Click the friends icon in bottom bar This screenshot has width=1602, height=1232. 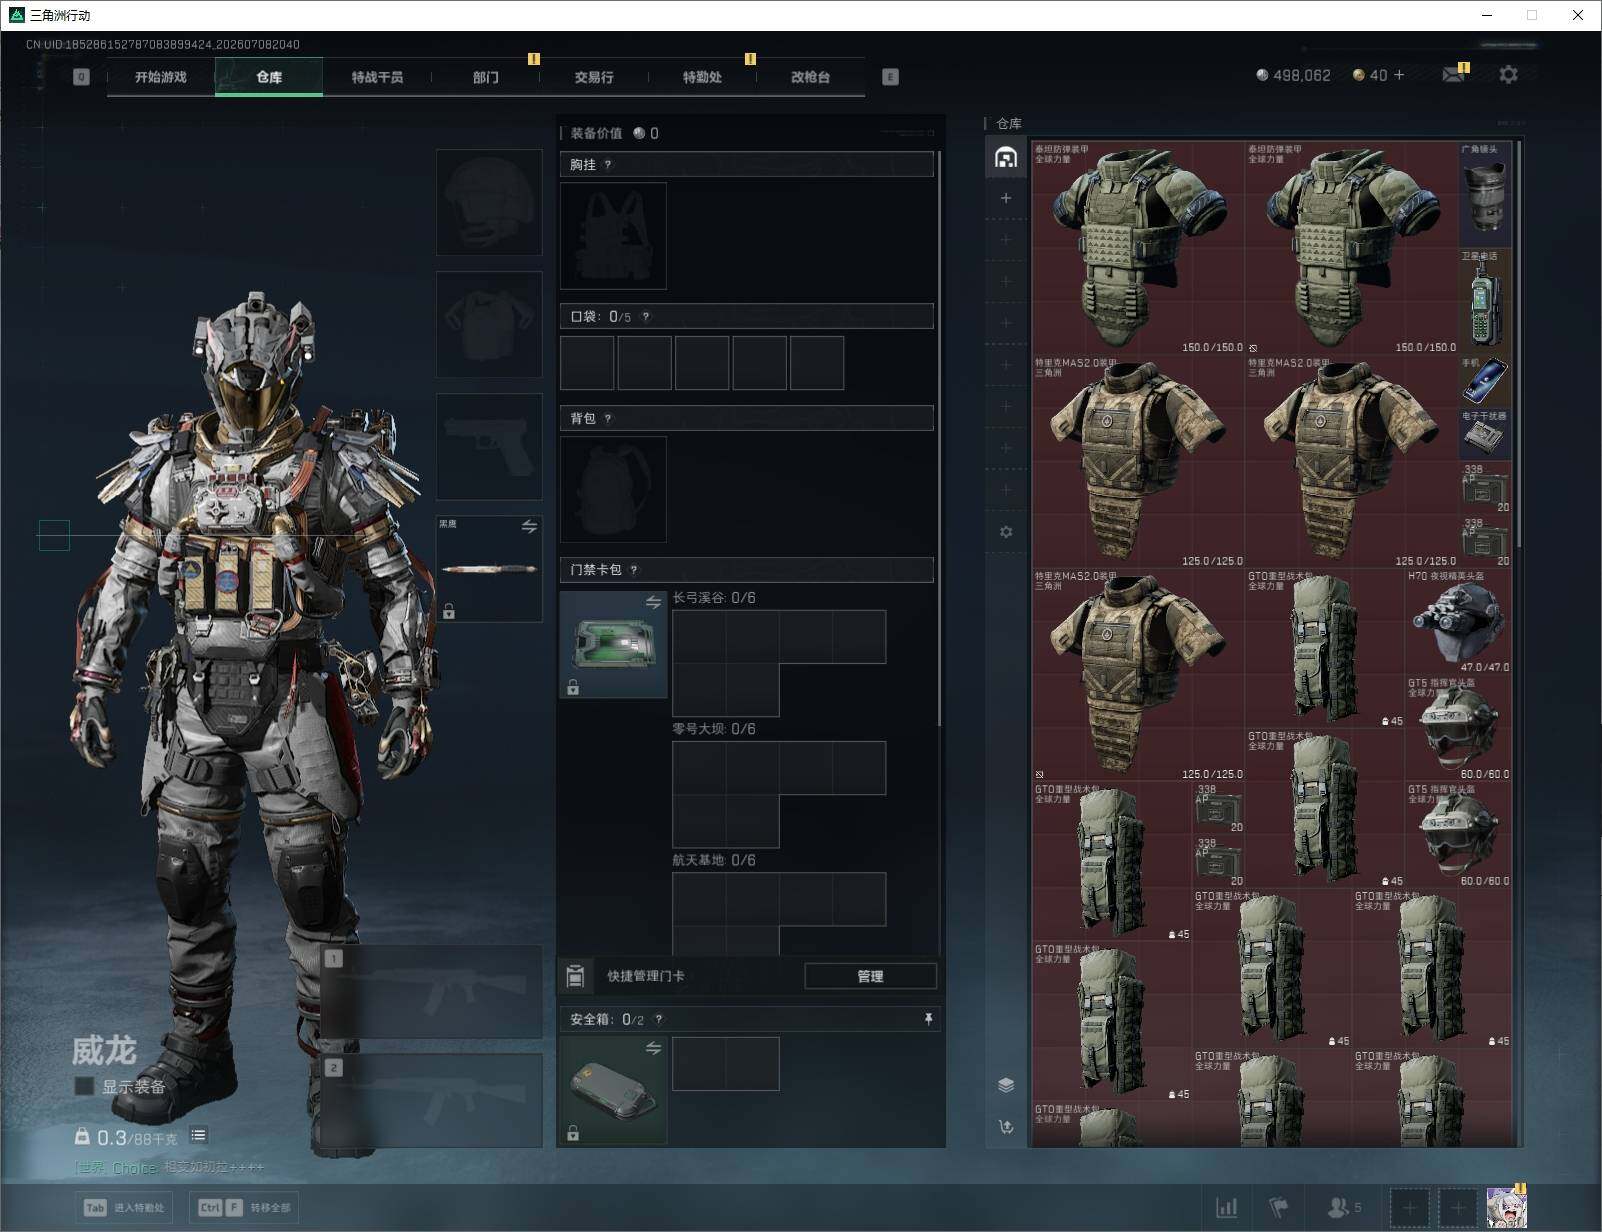(1343, 1208)
